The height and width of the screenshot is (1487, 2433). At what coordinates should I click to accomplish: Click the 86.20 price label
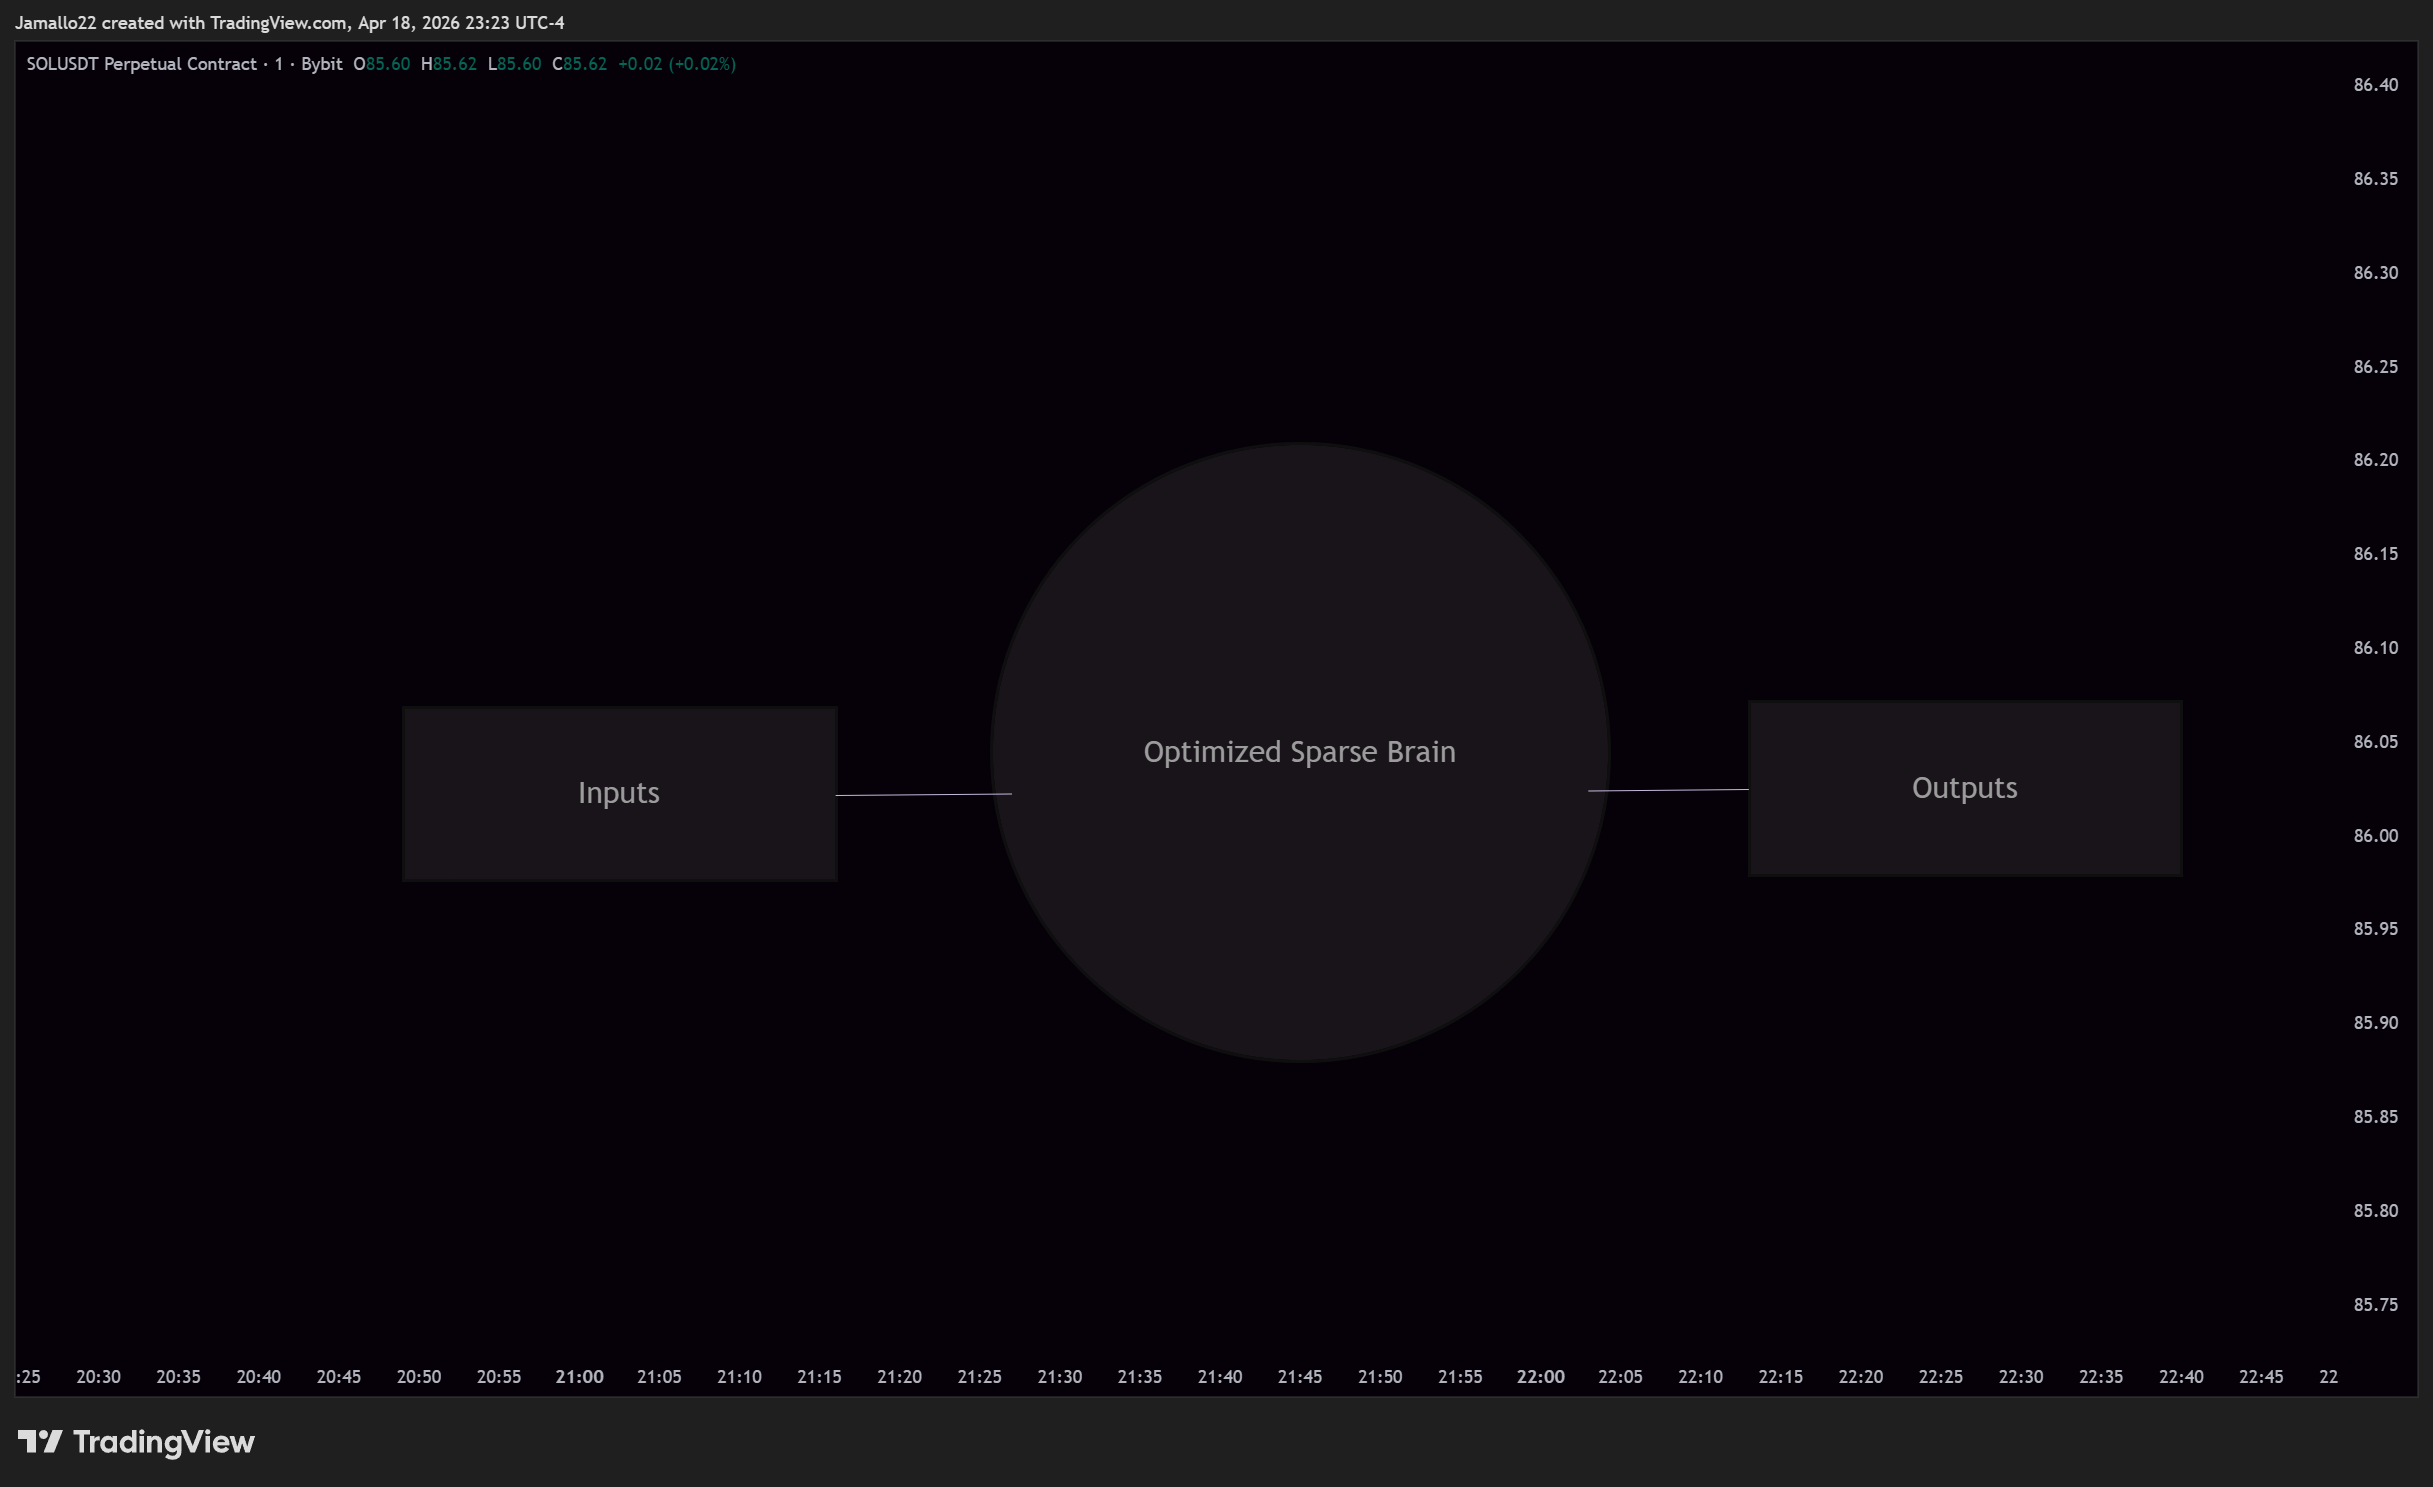2376,460
